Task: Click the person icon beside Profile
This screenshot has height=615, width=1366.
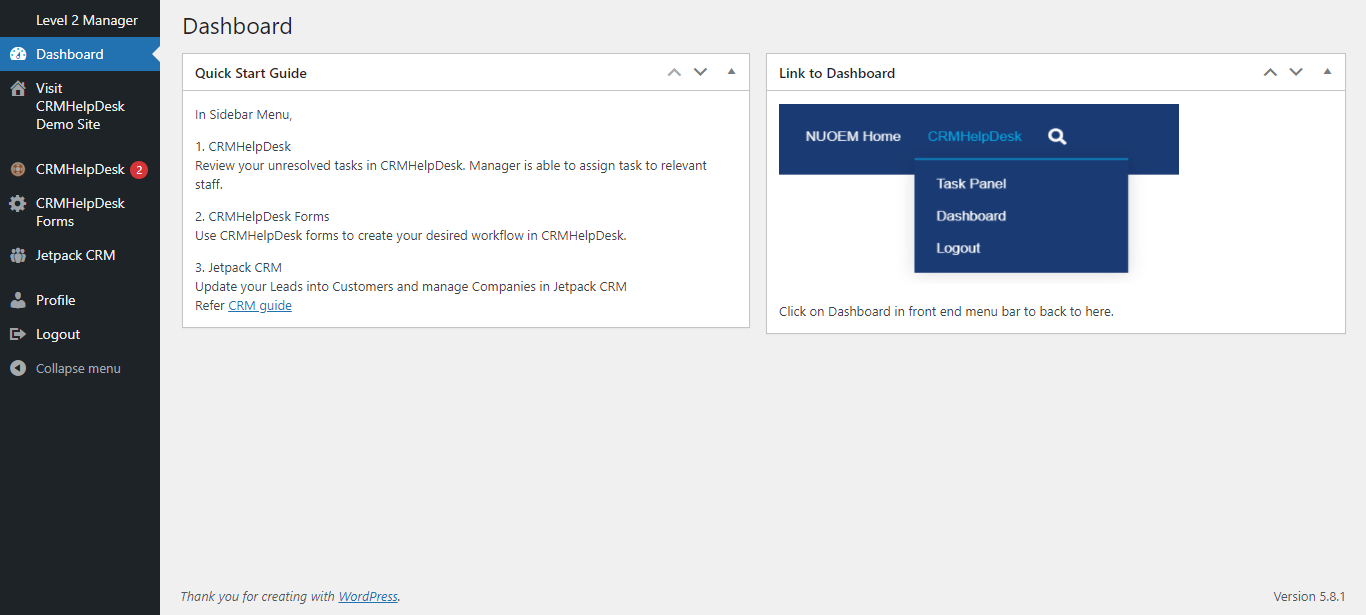Action: (18, 300)
